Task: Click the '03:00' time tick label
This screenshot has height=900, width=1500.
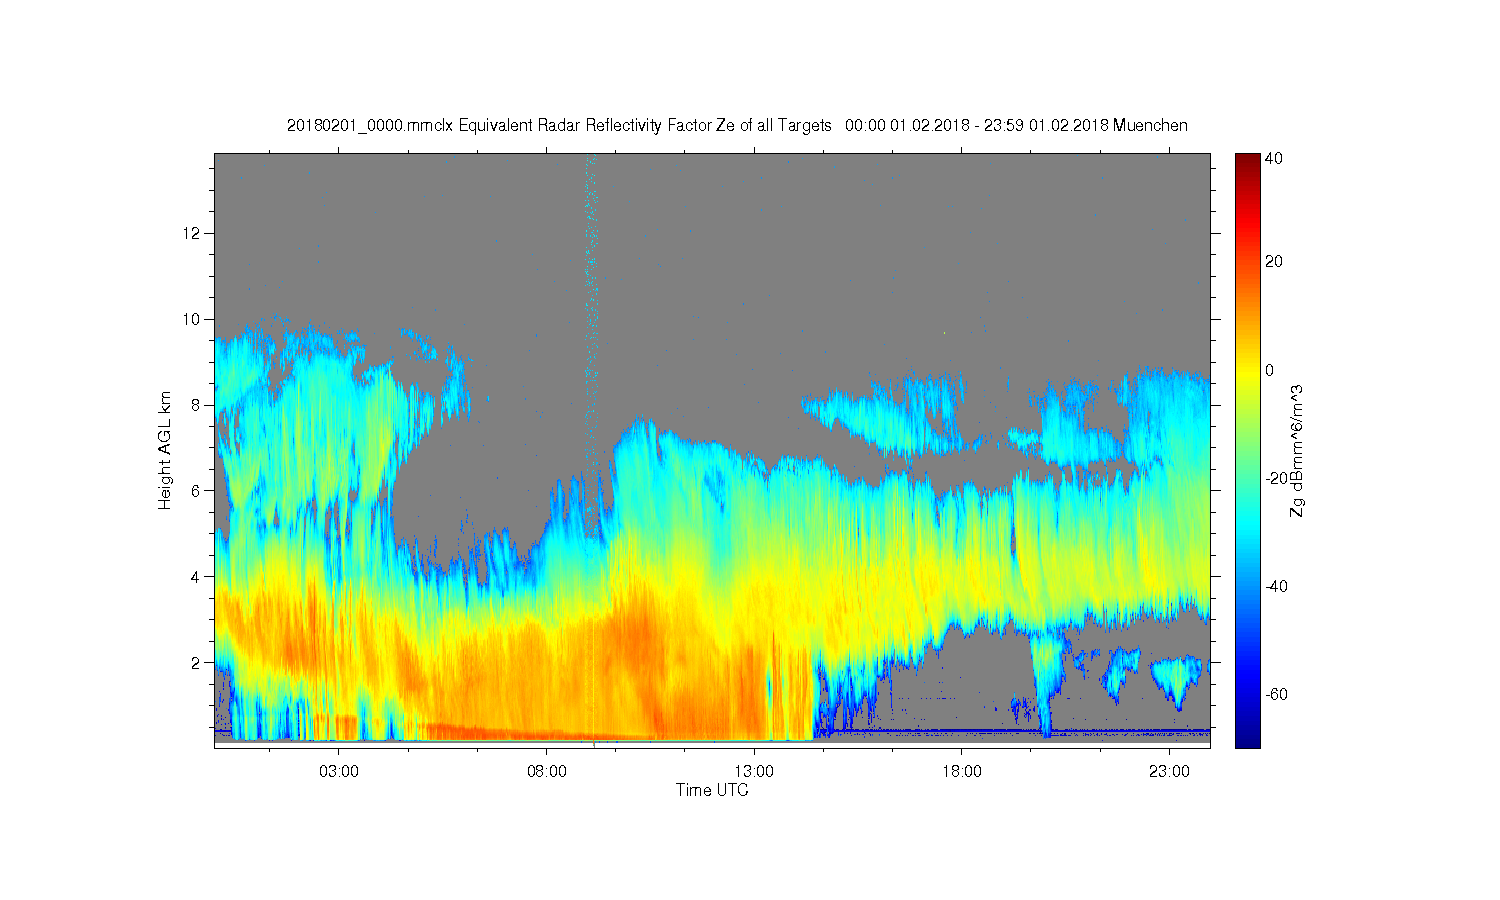Action: click(x=339, y=772)
